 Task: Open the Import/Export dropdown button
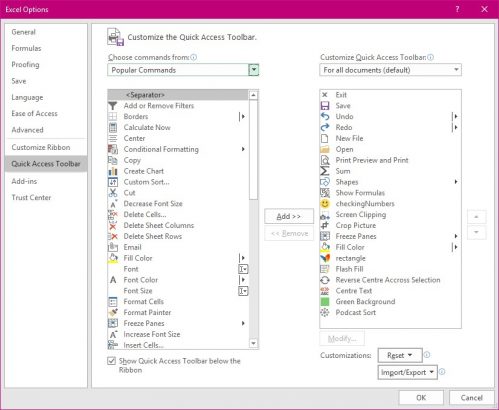point(407,372)
